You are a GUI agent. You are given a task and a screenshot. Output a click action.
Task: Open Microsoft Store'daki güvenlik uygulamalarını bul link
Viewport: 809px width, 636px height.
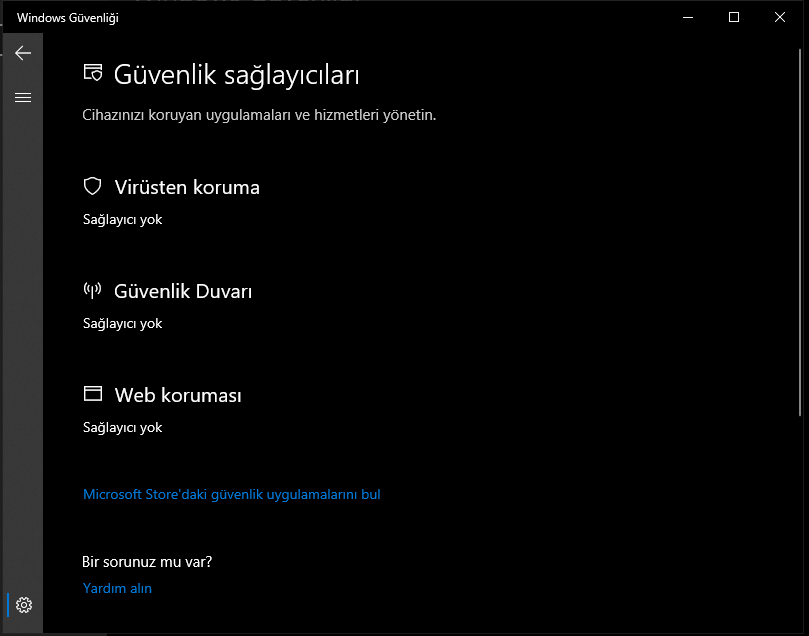[x=232, y=494]
